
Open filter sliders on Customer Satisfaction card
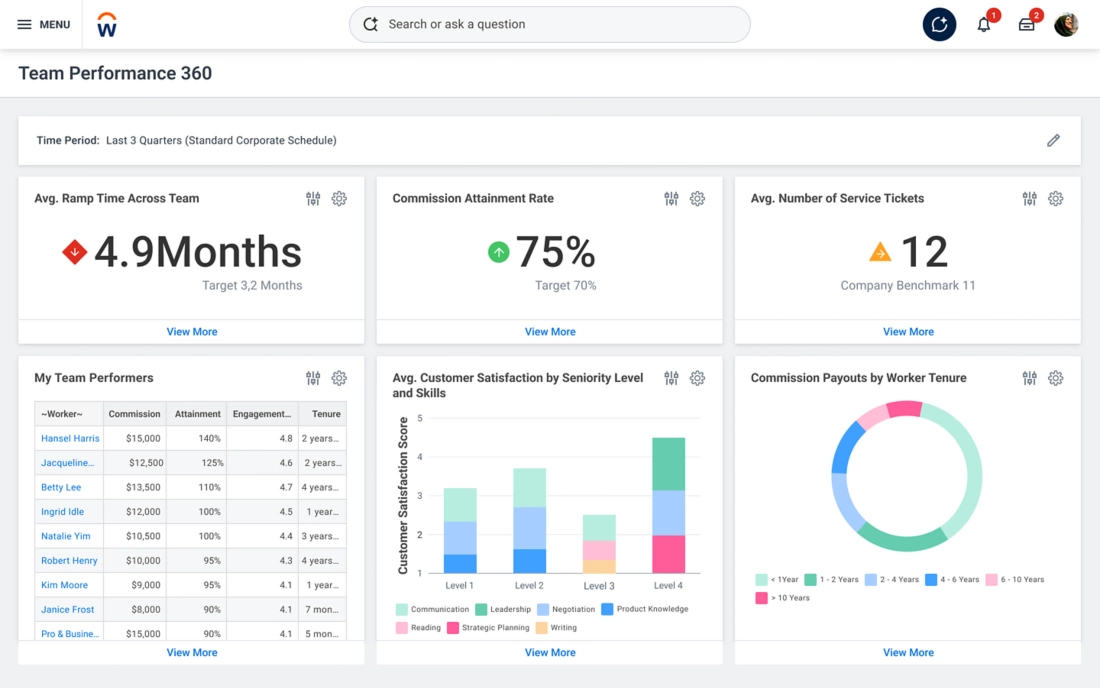671,378
